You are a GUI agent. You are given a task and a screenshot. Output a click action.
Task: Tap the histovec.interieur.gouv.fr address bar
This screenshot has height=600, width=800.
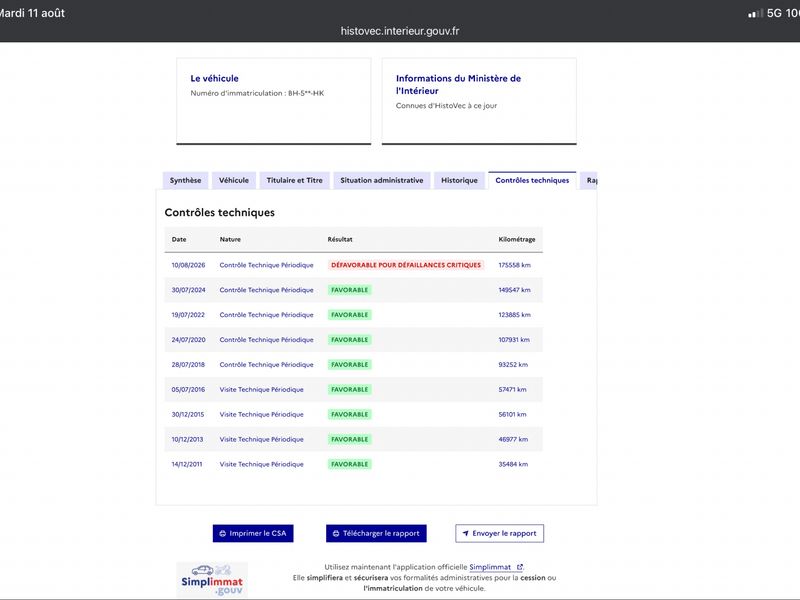click(400, 31)
